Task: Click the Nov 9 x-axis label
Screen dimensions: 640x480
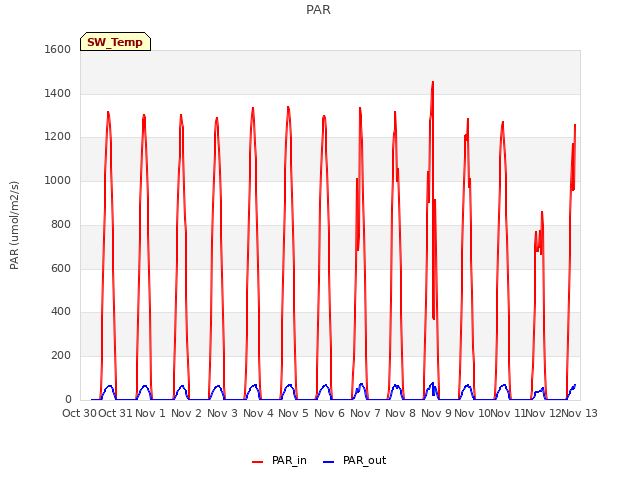Action: coord(436,413)
